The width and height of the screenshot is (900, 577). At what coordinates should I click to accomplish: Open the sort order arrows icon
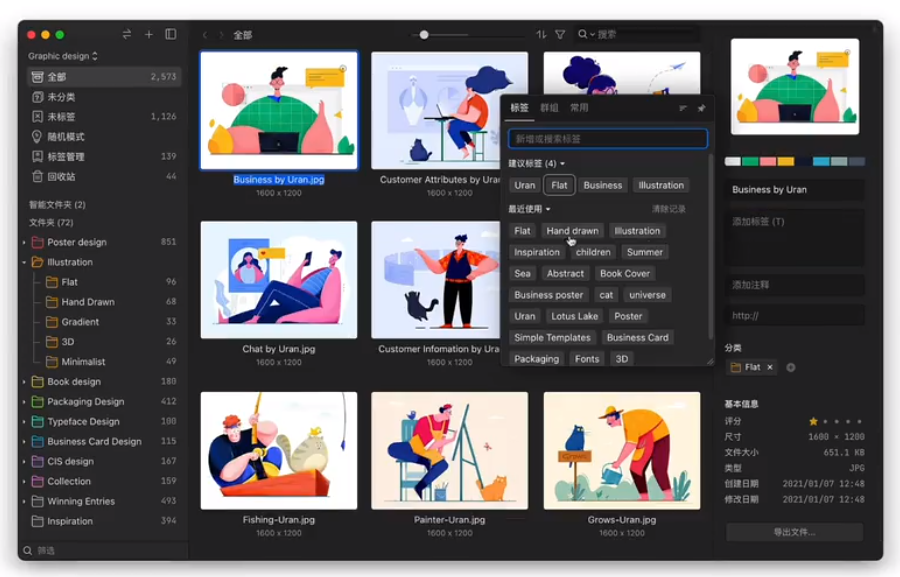click(541, 34)
